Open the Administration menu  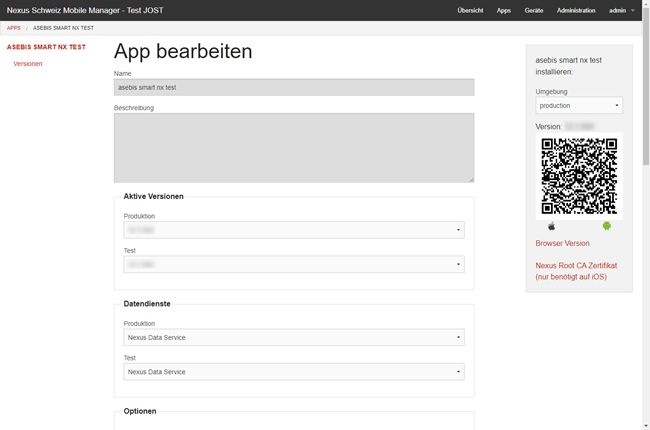pyautogui.click(x=576, y=10)
